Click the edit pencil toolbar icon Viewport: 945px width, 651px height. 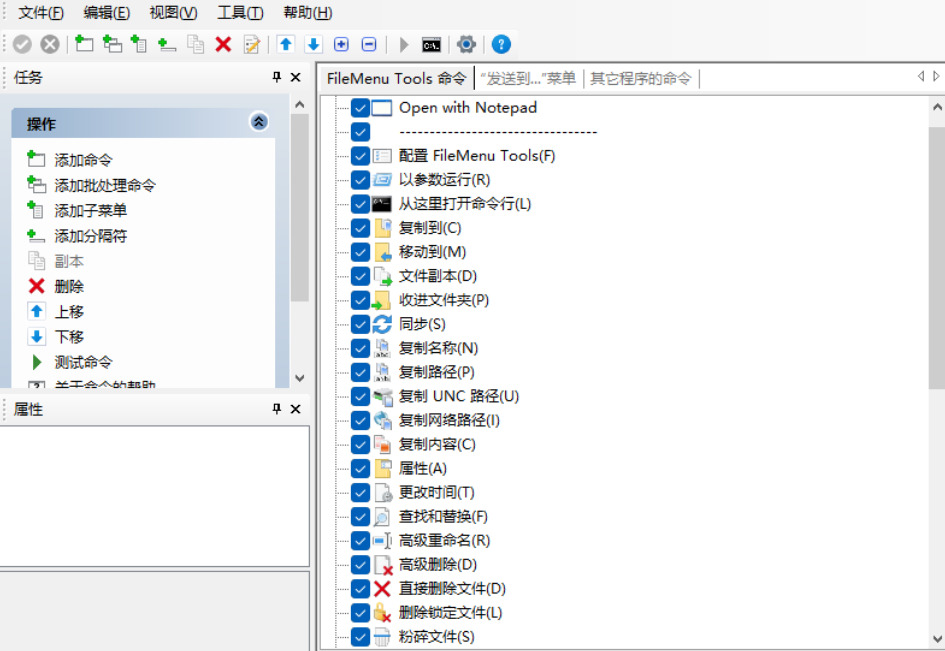(251, 44)
